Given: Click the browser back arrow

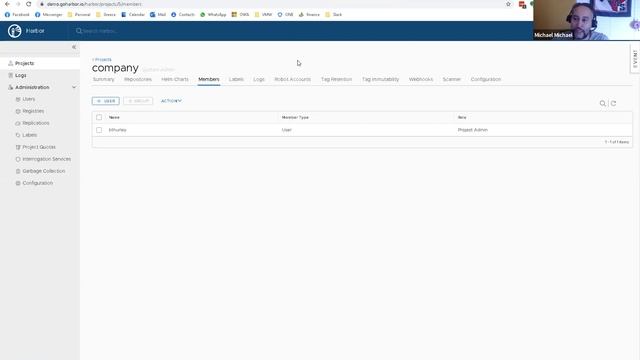Looking at the screenshot, I should (x=7, y=4).
